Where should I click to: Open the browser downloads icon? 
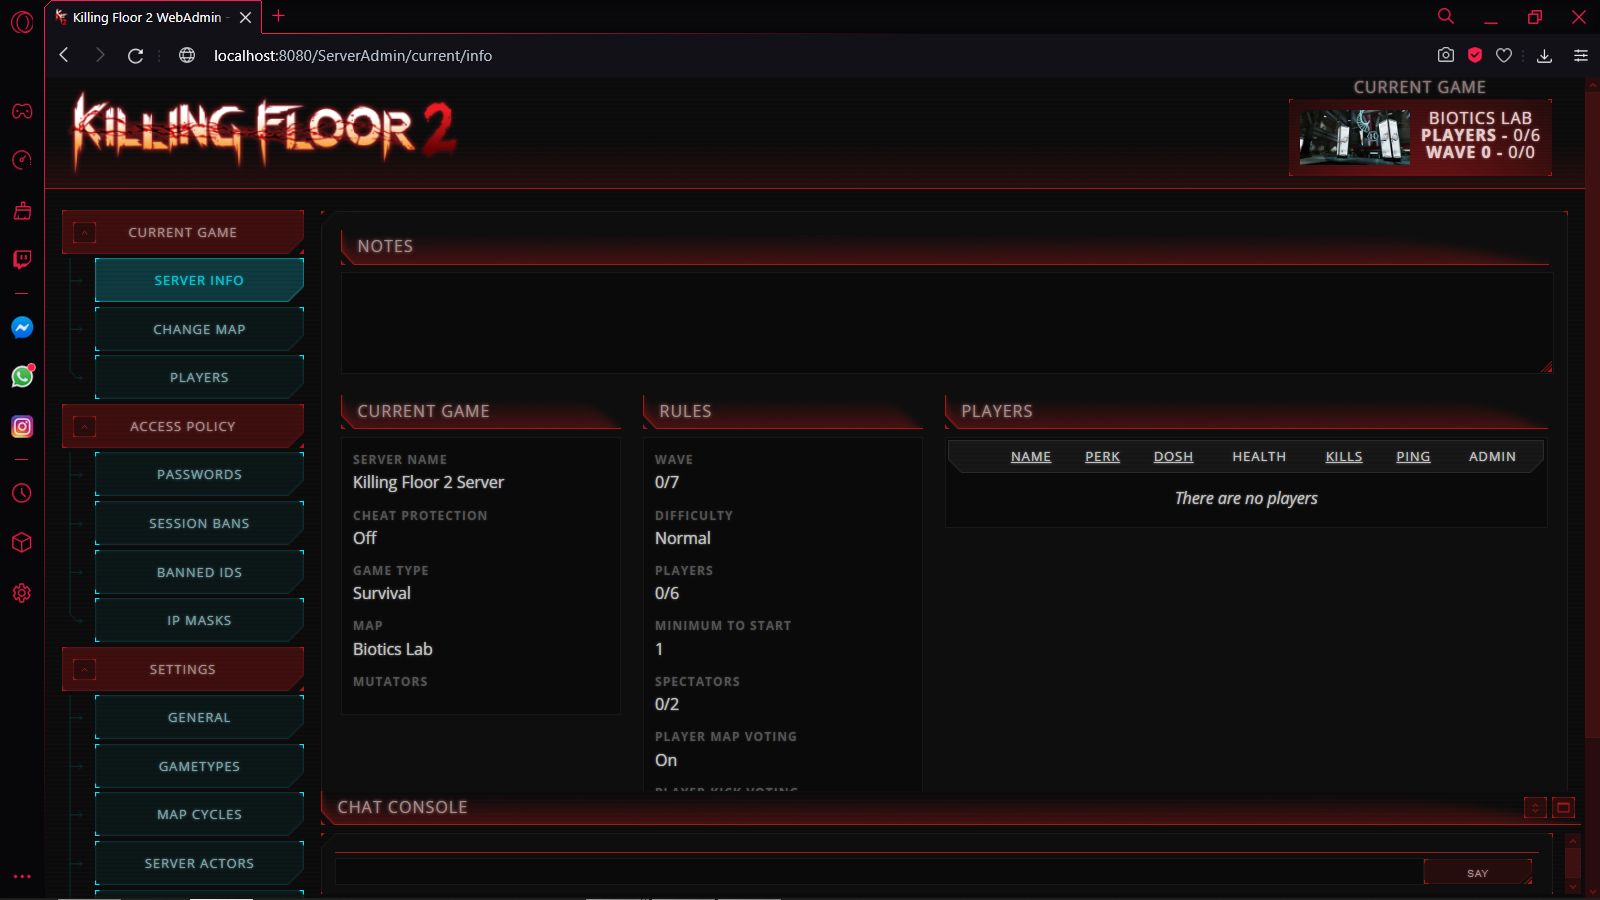click(1545, 56)
